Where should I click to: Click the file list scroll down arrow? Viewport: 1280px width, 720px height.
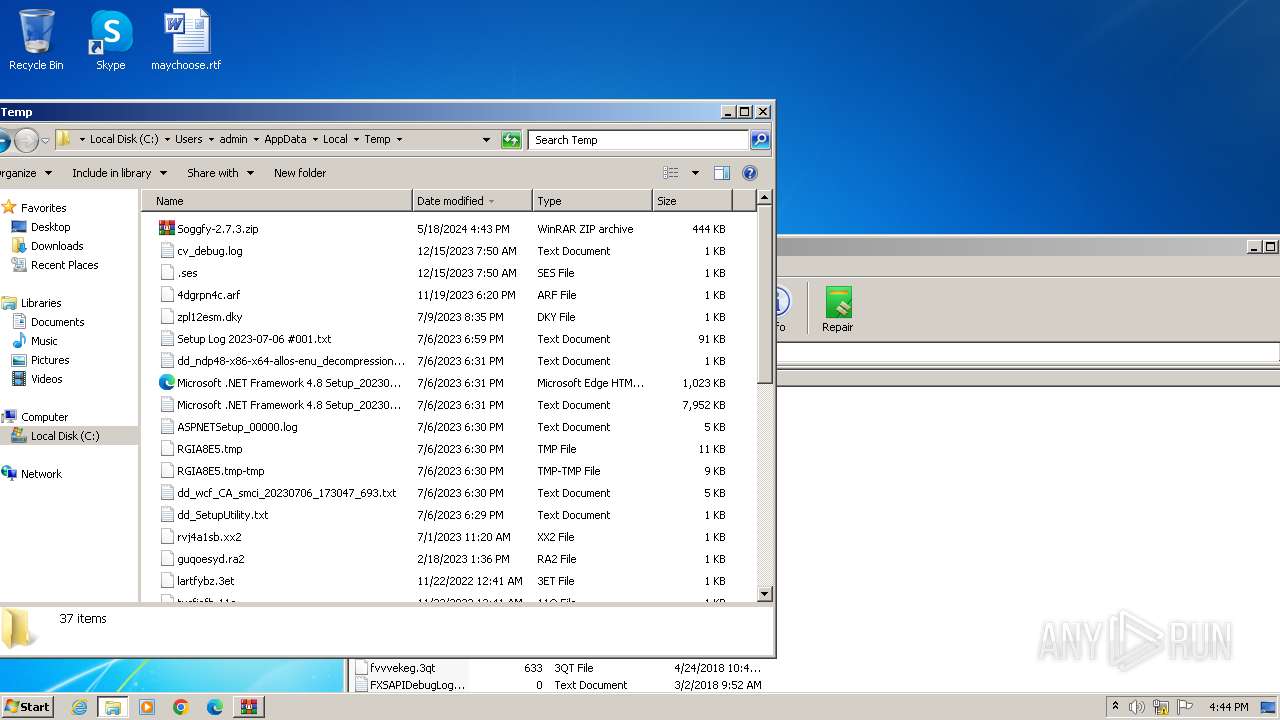764,594
